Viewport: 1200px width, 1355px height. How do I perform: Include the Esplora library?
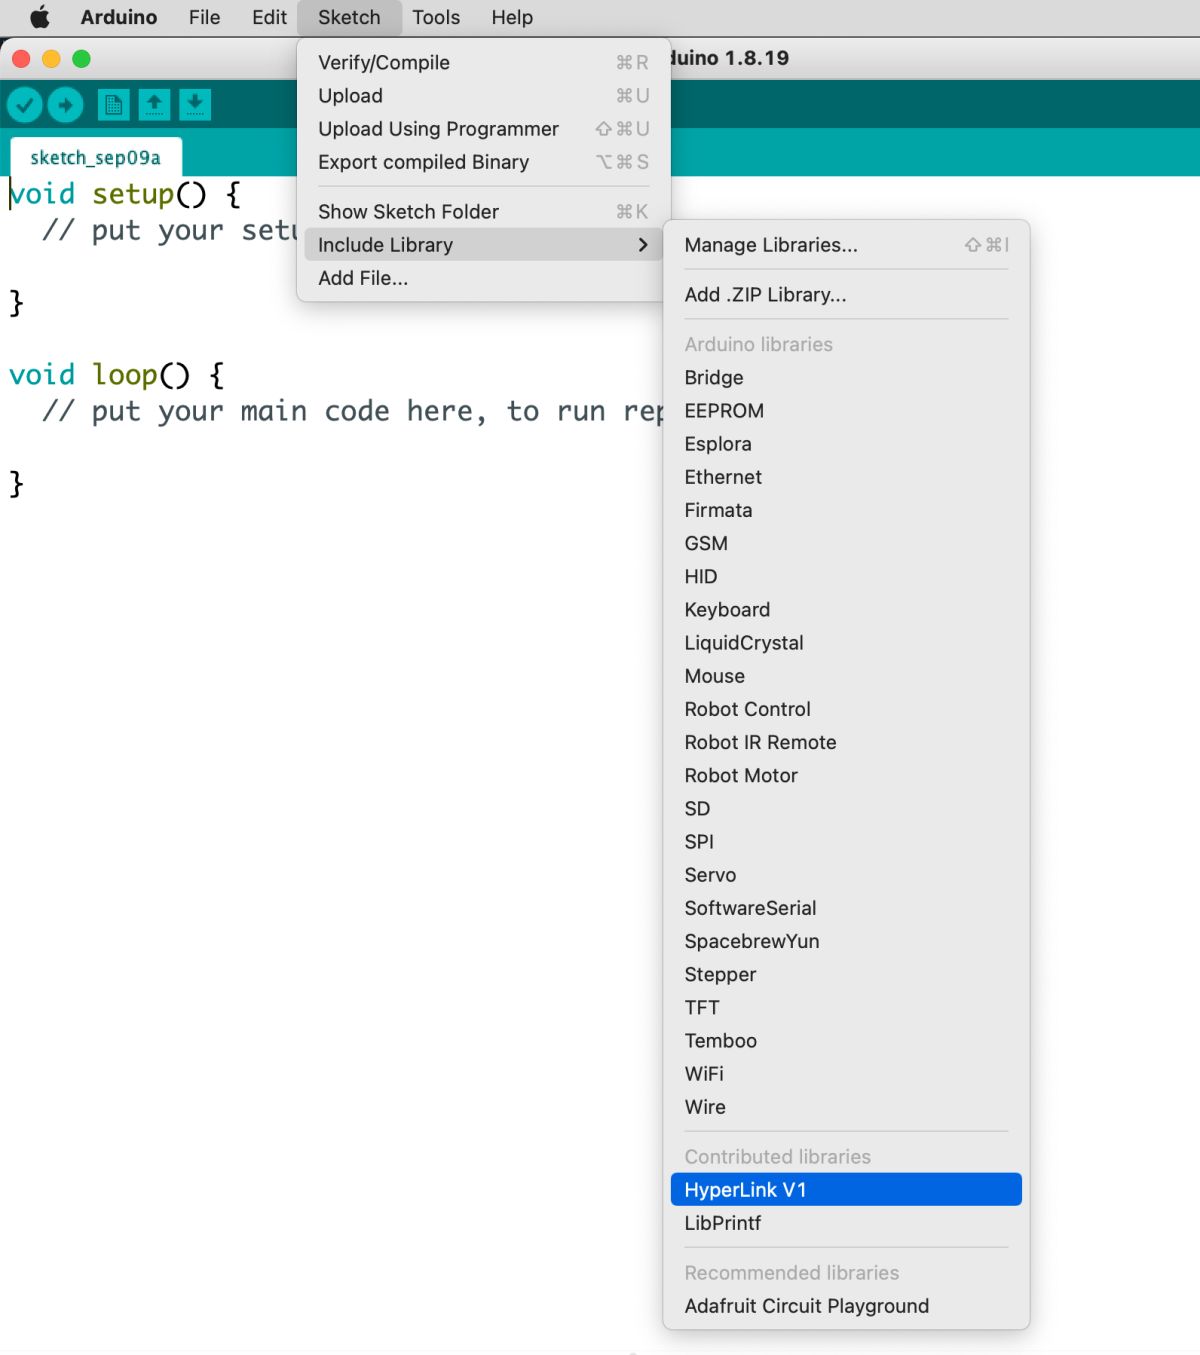pyautogui.click(x=846, y=443)
